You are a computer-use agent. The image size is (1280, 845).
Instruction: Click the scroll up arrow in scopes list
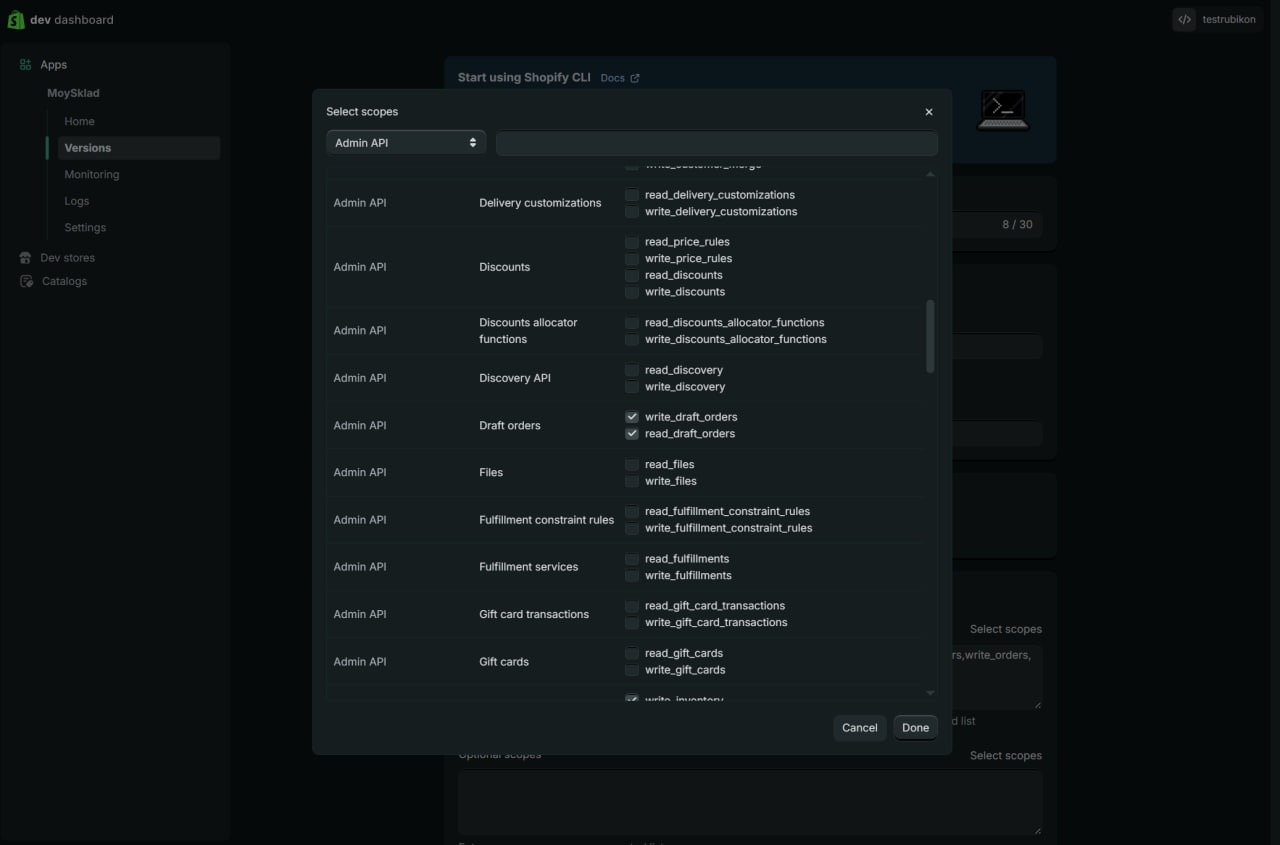tap(931, 174)
